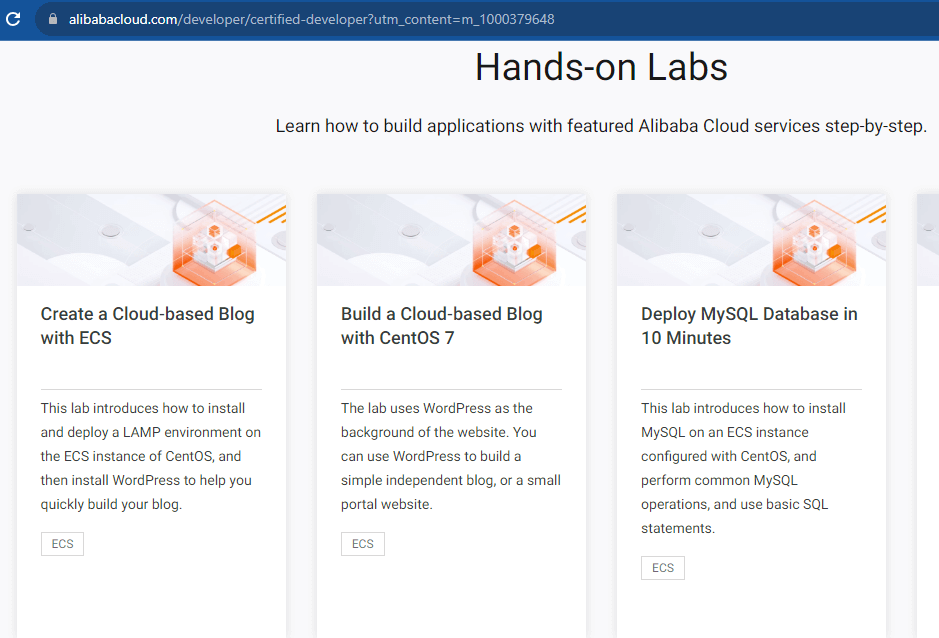939x638 pixels.
Task: Click the thumbnail image of the ECS blog lab
Action: tap(150, 240)
